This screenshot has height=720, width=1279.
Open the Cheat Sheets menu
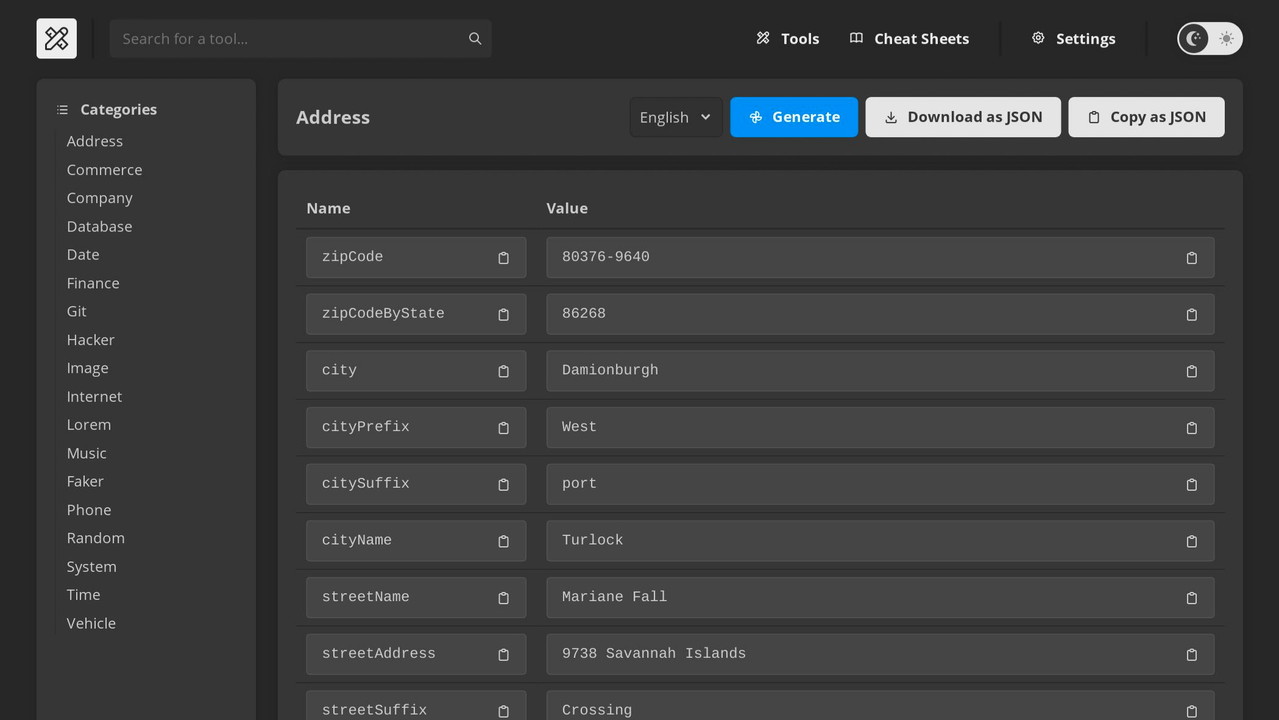point(909,39)
